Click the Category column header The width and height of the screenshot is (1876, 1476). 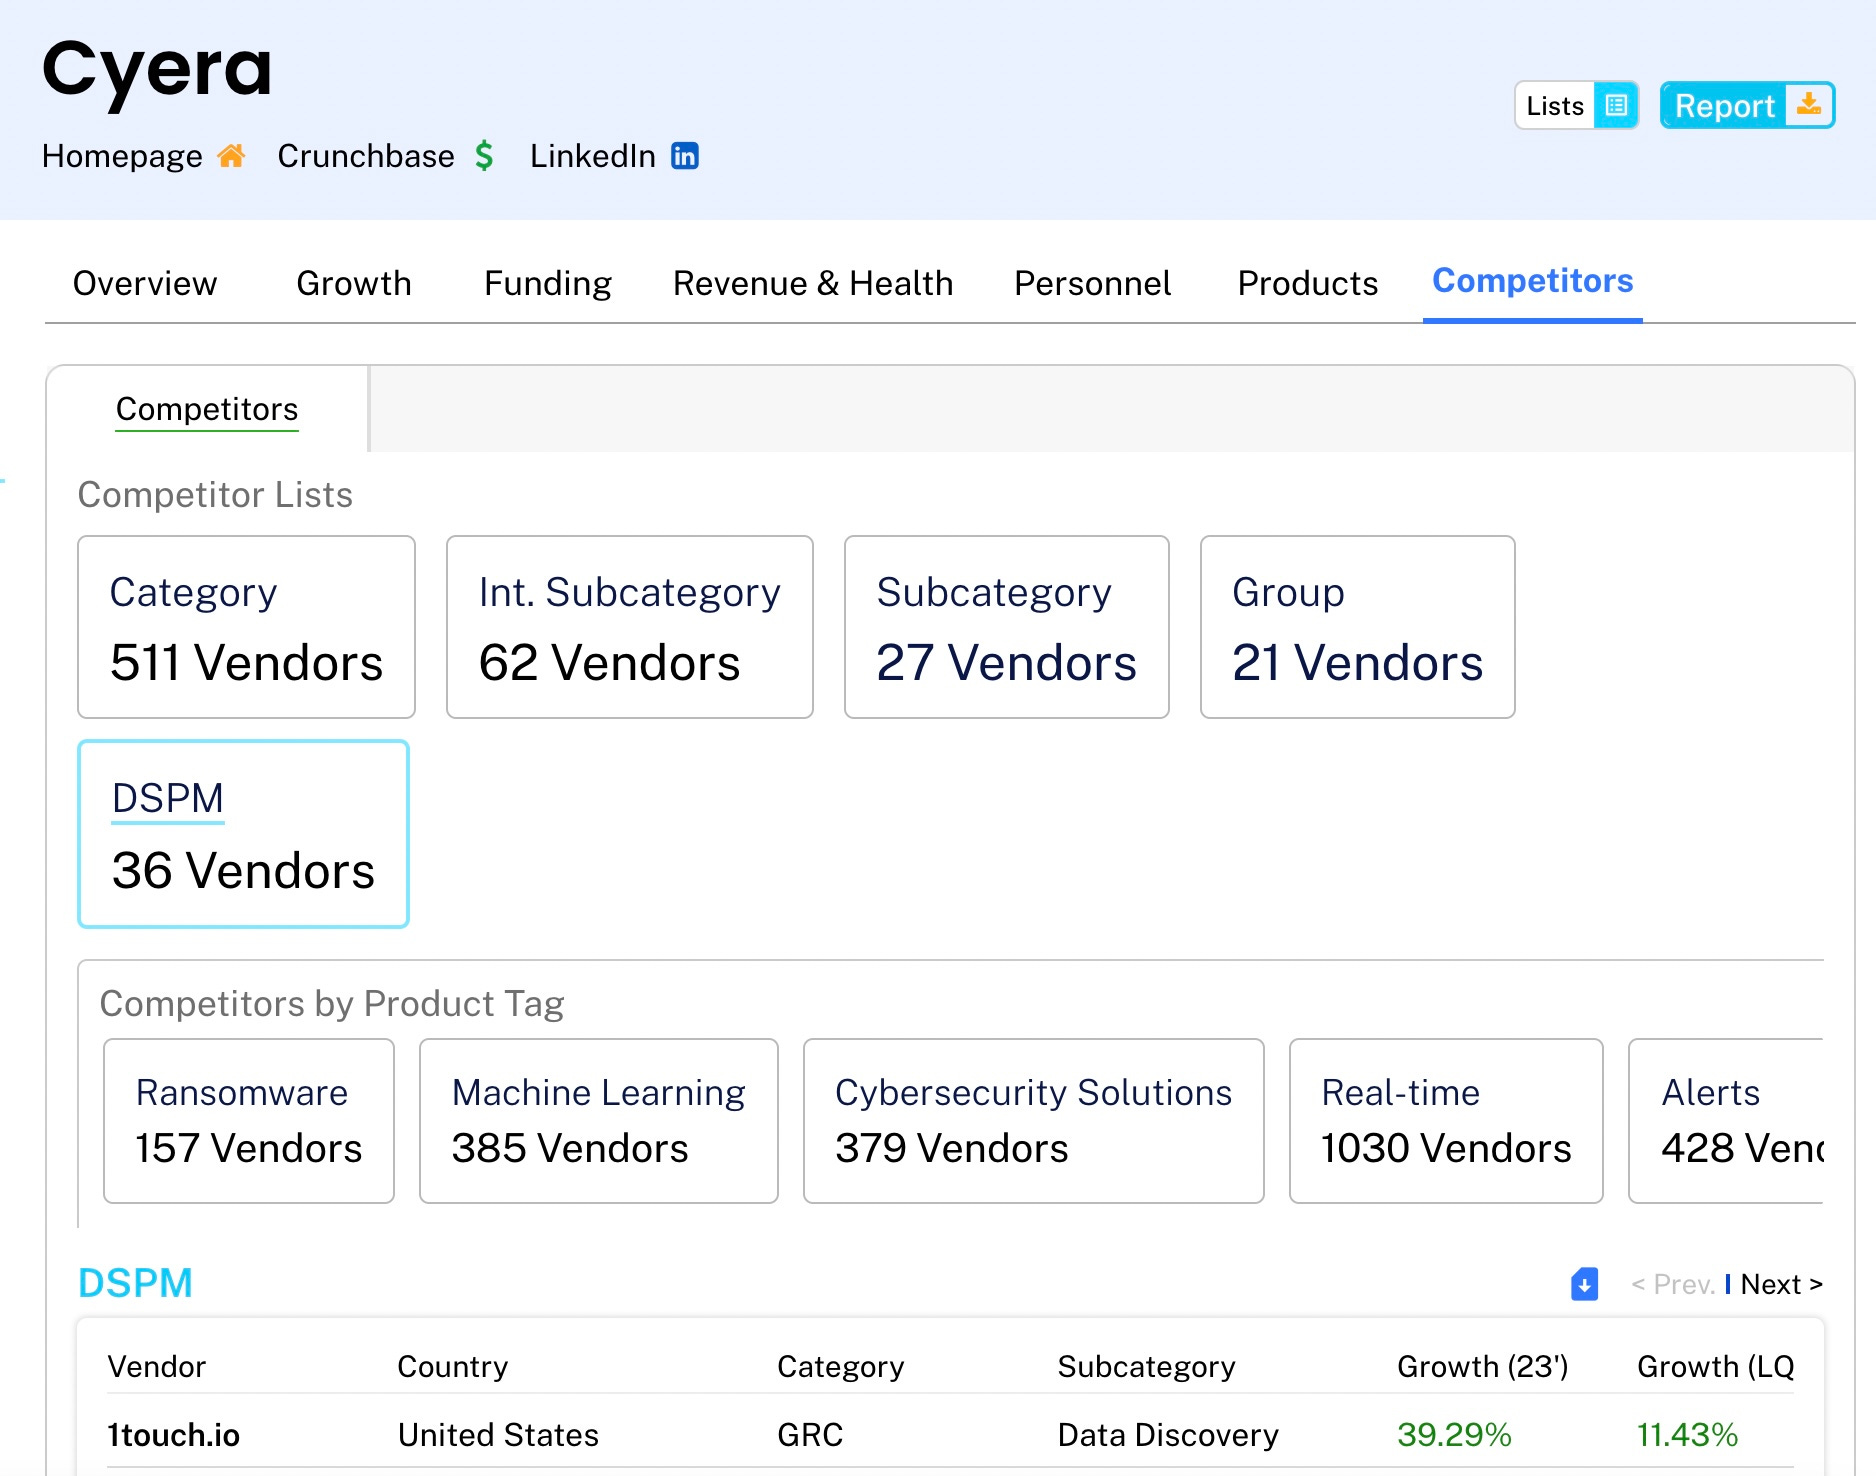pyautogui.click(x=841, y=1367)
